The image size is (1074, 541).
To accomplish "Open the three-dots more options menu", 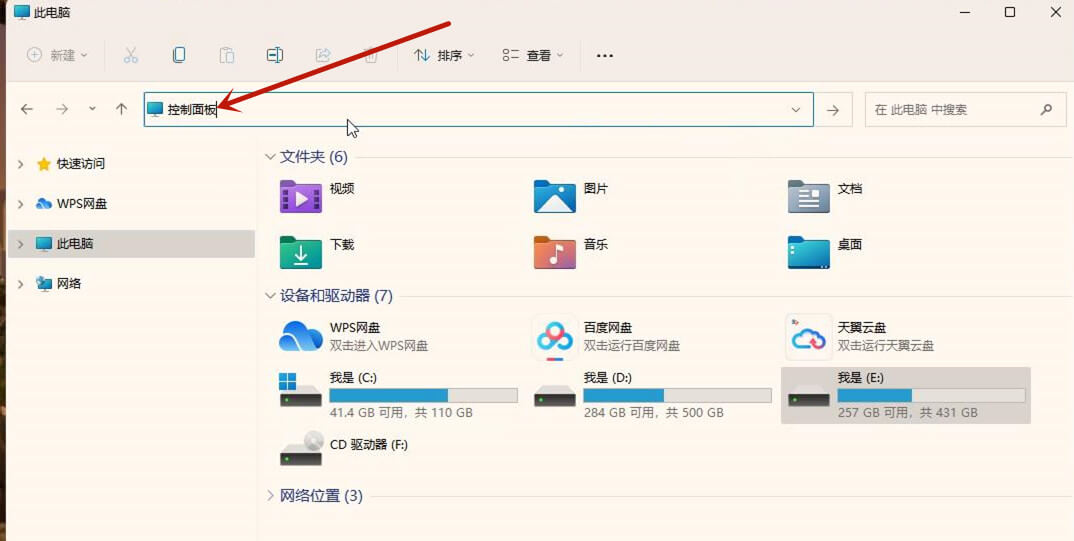I will click(x=605, y=55).
